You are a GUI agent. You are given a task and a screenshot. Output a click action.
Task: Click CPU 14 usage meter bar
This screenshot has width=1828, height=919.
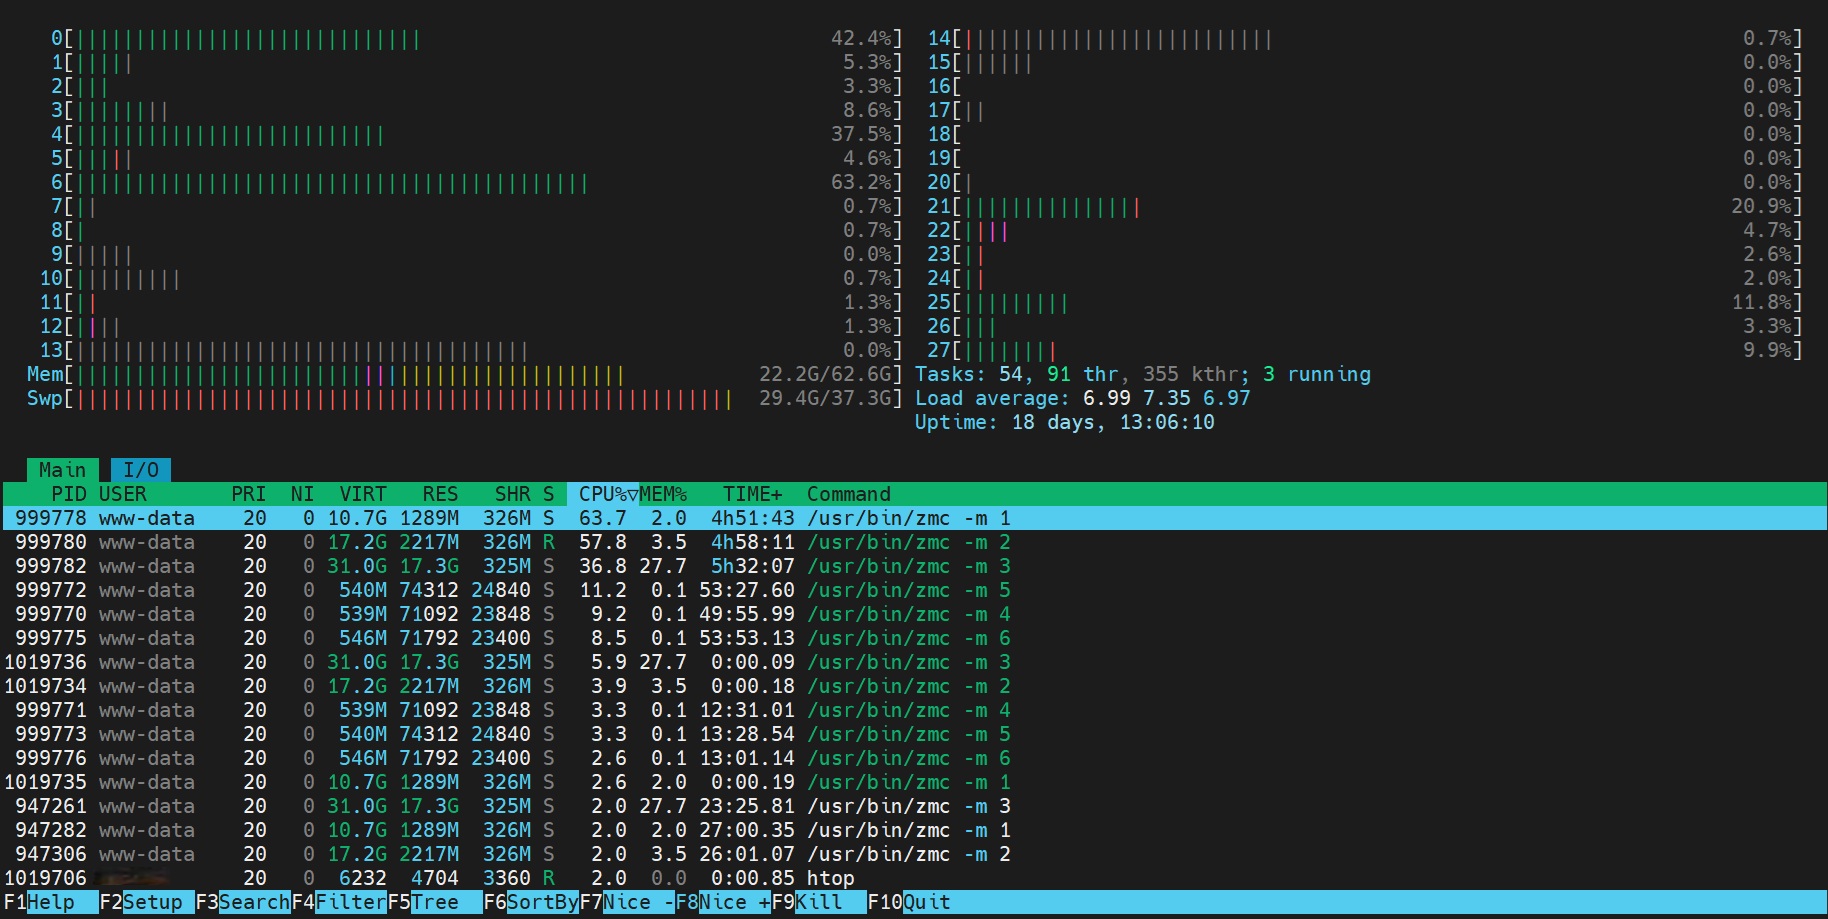[1365, 38]
